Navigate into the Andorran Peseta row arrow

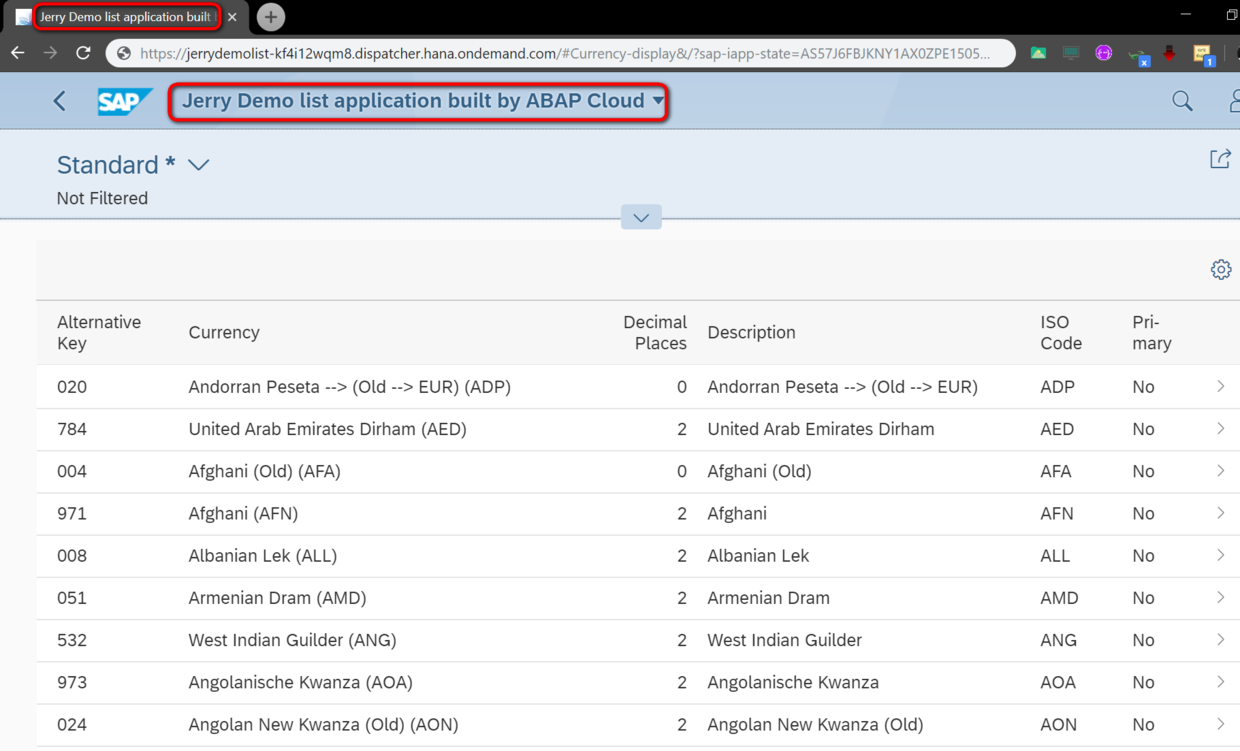click(x=1220, y=386)
